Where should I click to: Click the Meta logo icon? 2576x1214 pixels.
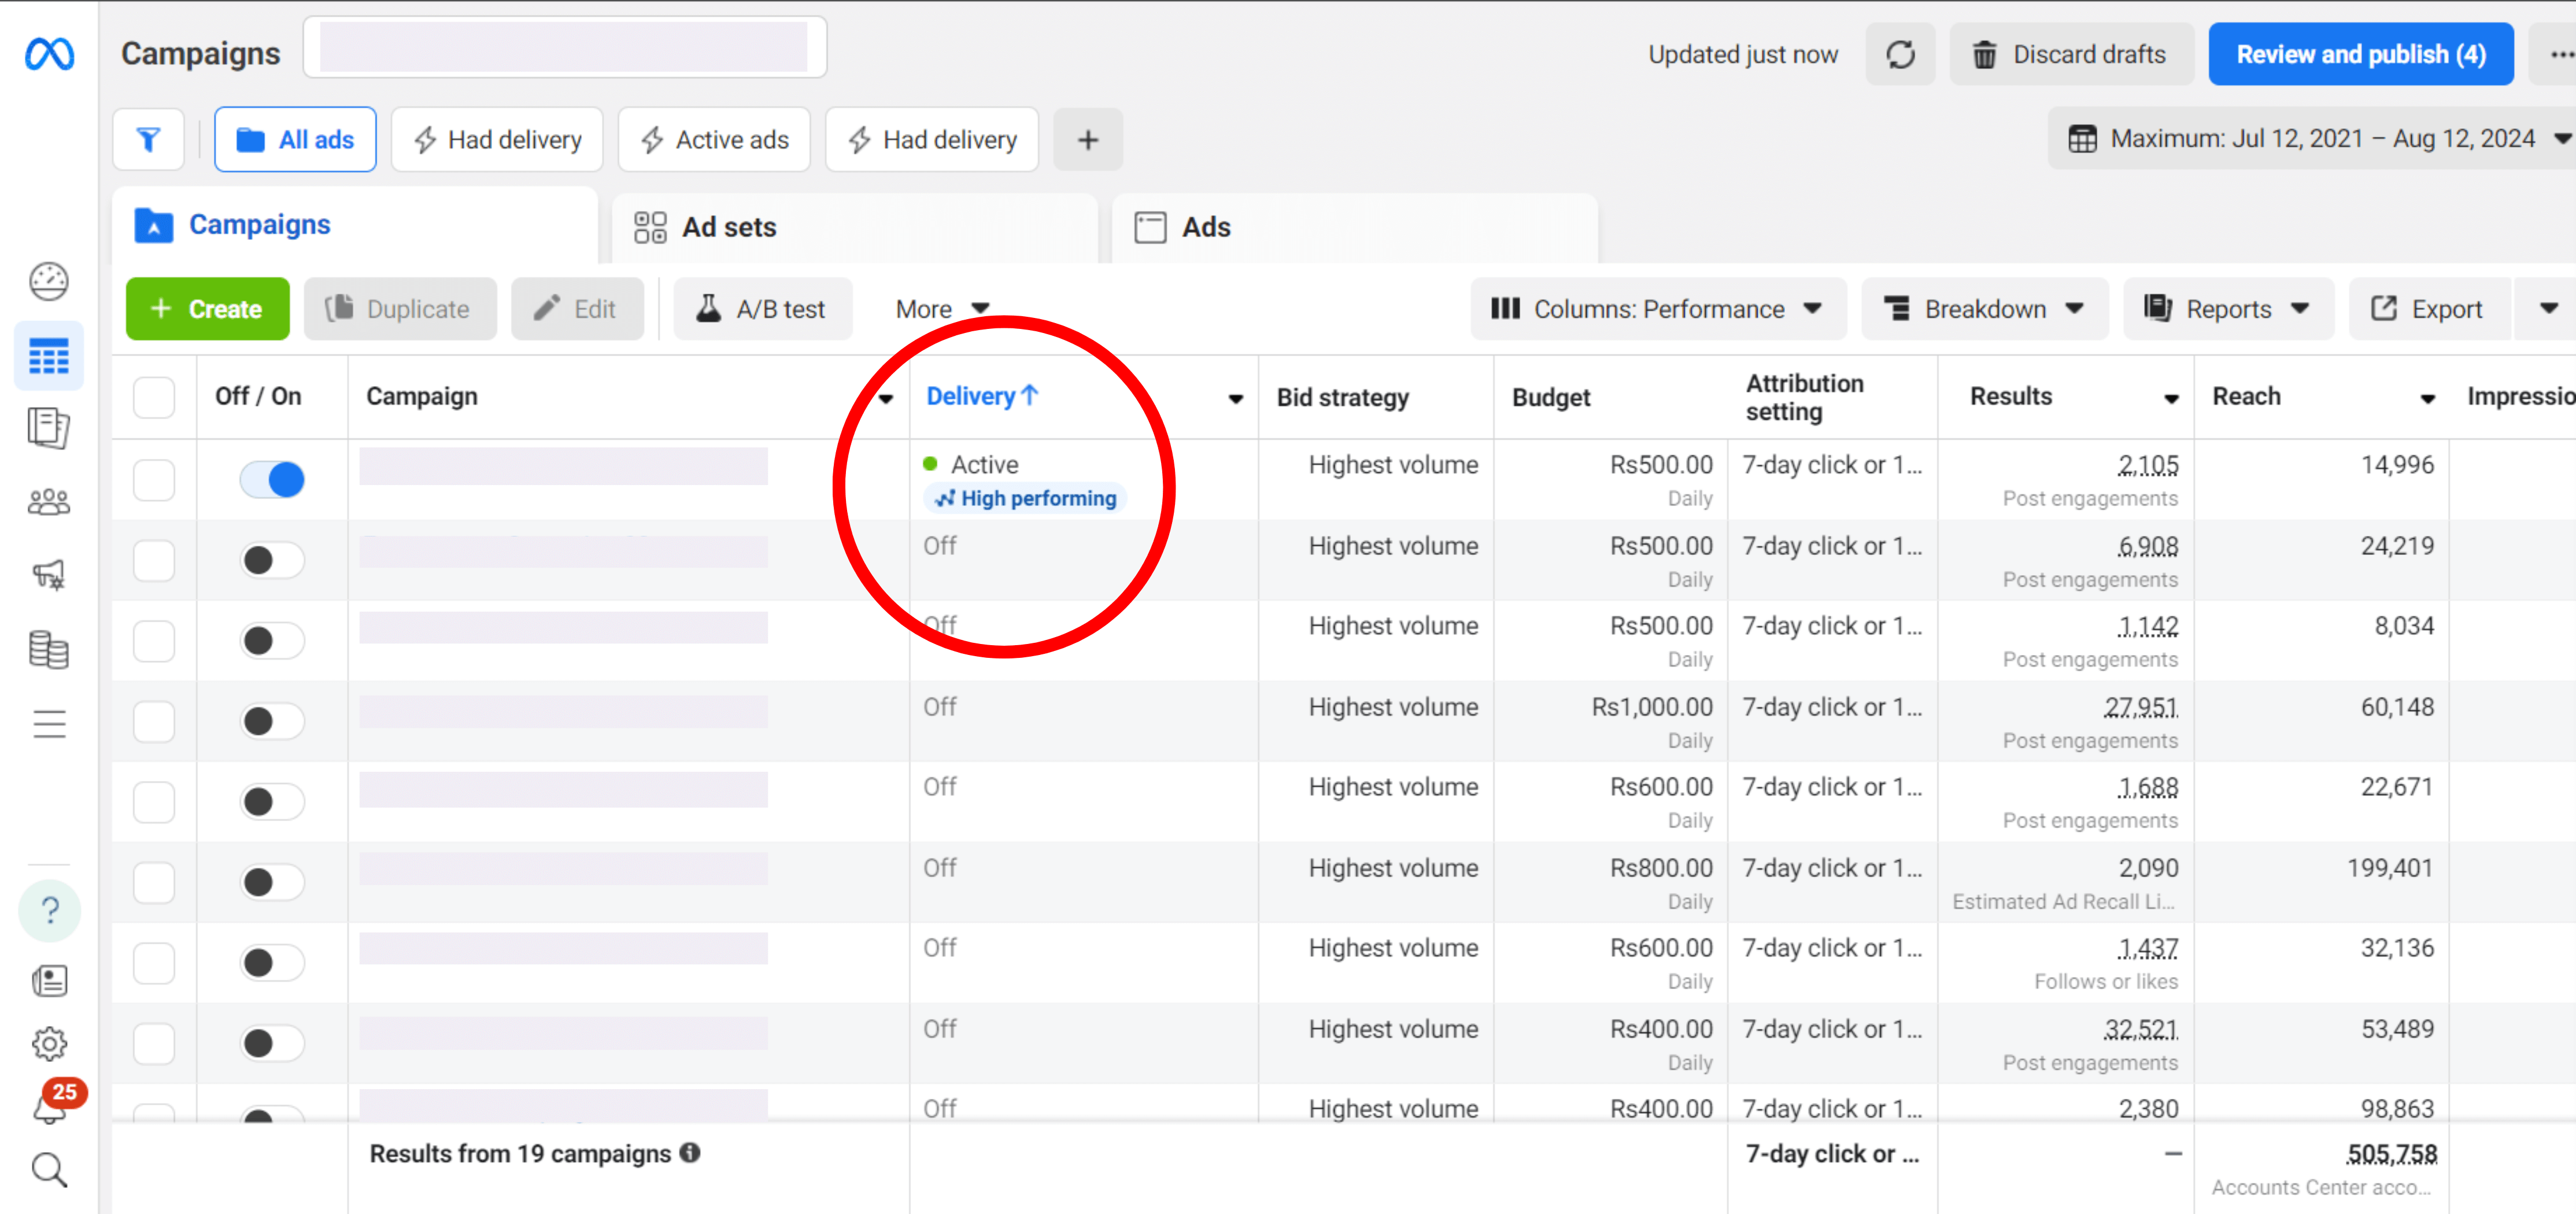tap(49, 54)
